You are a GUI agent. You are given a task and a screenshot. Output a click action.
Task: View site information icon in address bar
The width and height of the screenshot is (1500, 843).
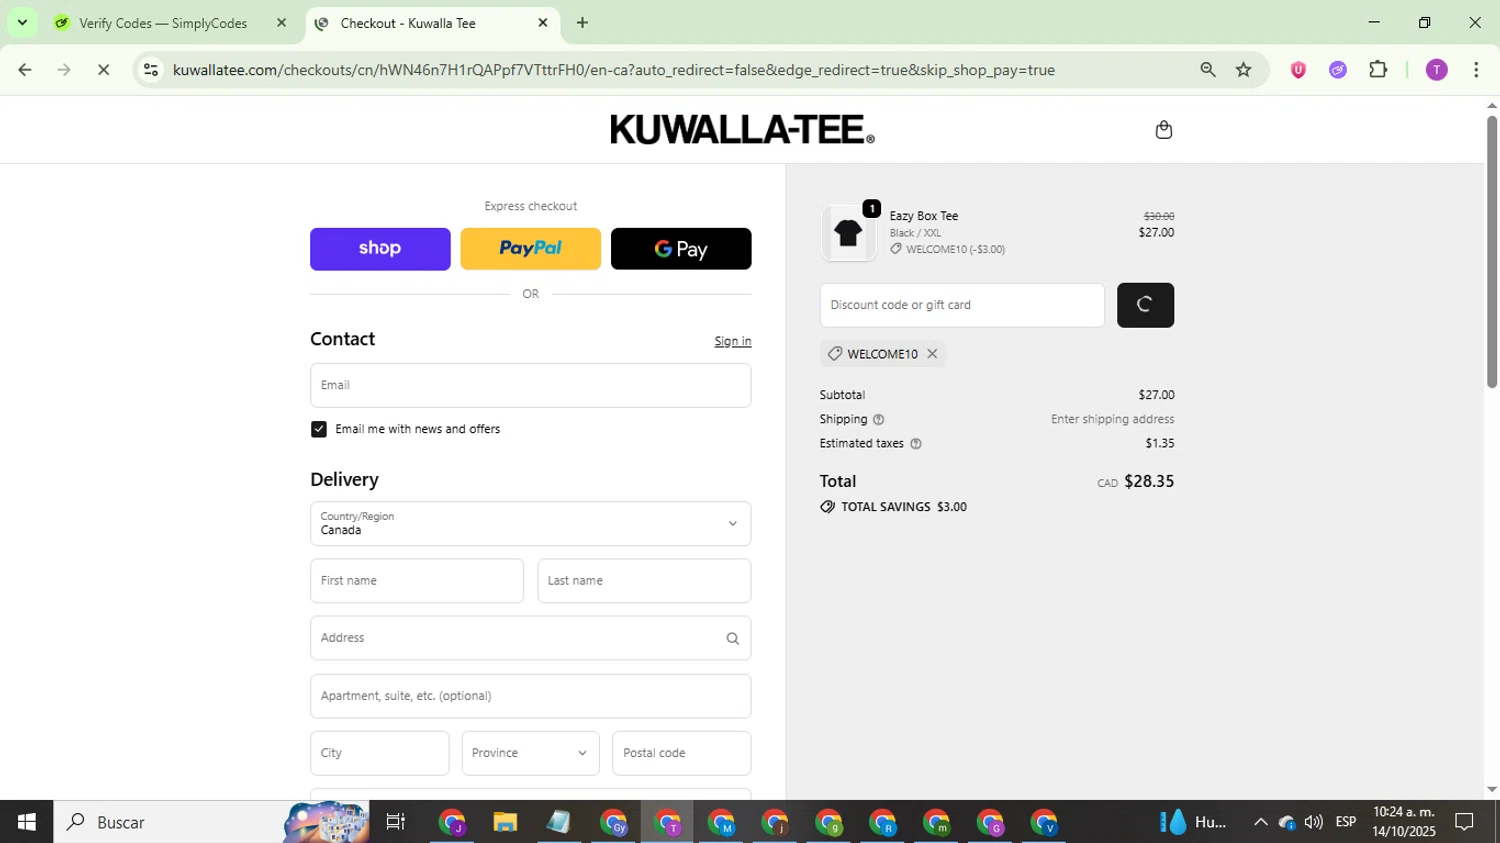tap(151, 70)
